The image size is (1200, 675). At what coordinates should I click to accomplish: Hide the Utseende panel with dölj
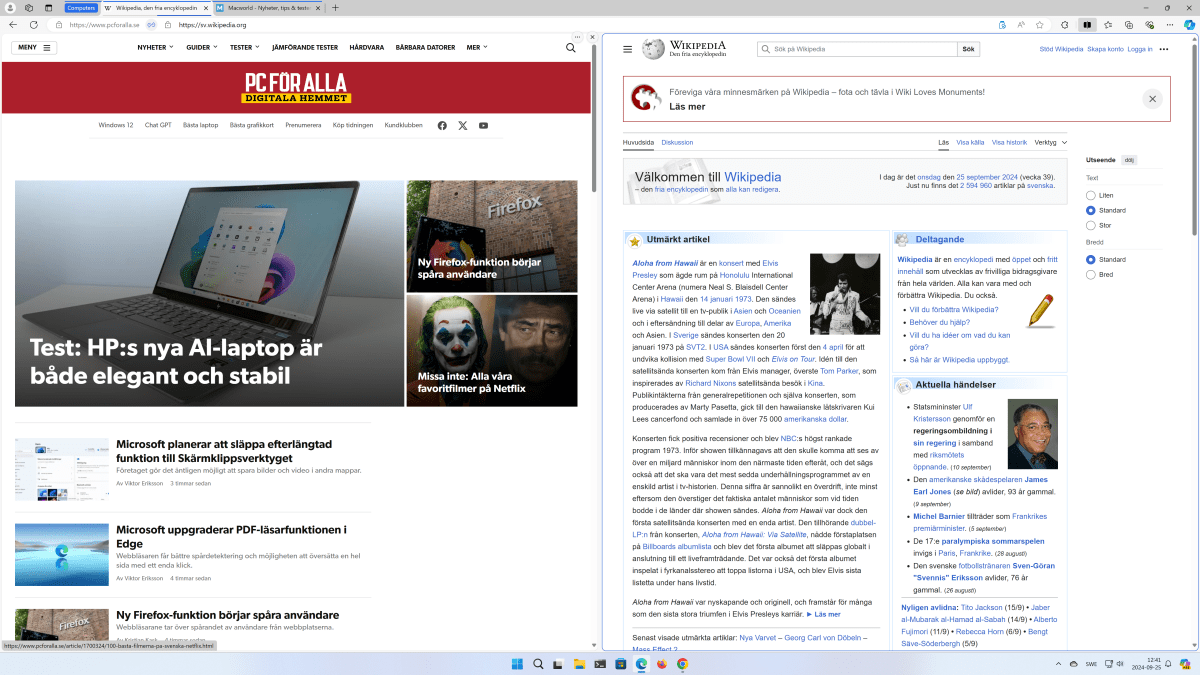(1129, 160)
